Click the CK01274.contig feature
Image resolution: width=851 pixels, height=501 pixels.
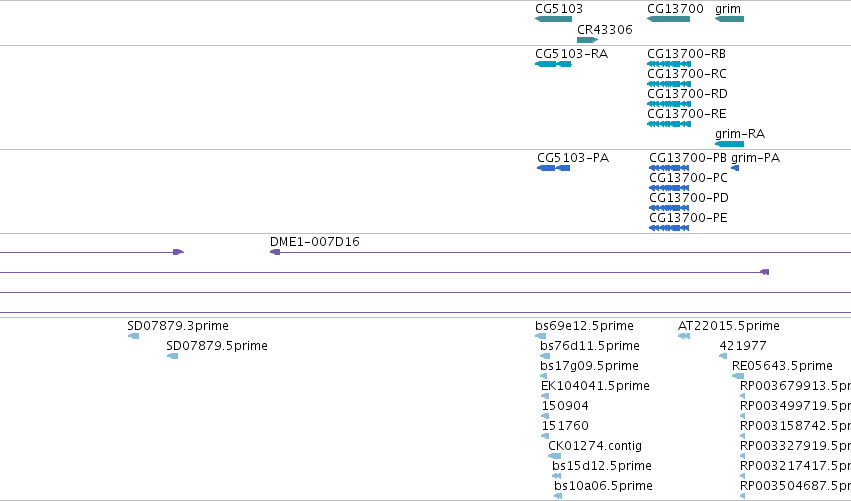(555, 456)
